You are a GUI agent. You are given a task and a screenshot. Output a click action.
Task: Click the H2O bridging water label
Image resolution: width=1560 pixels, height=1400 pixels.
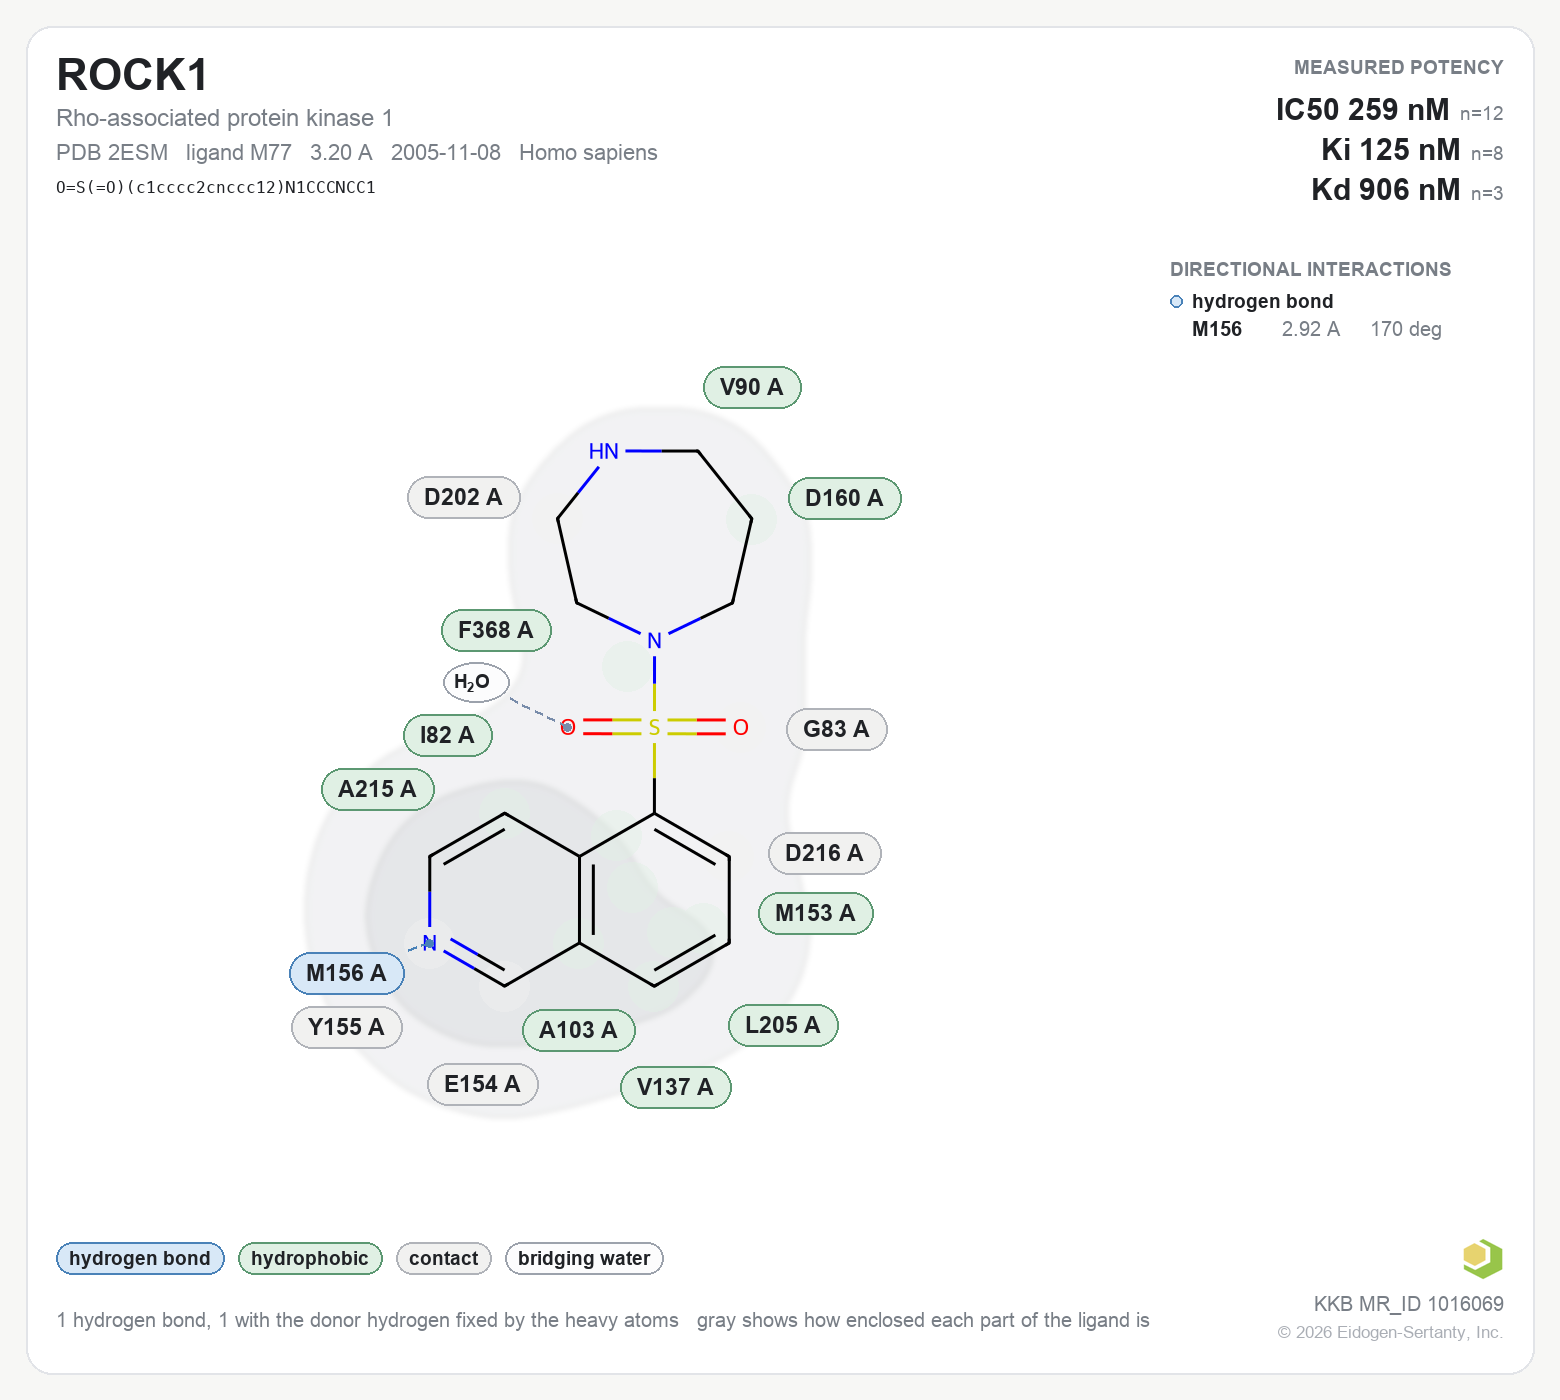(476, 682)
